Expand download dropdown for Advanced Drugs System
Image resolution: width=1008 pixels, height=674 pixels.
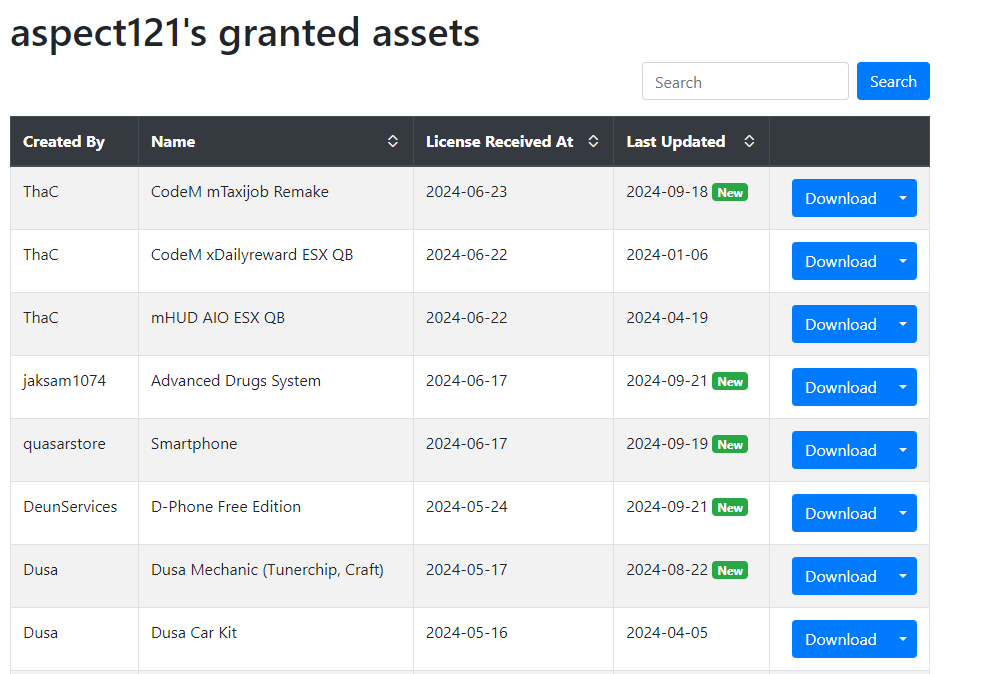[903, 387]
